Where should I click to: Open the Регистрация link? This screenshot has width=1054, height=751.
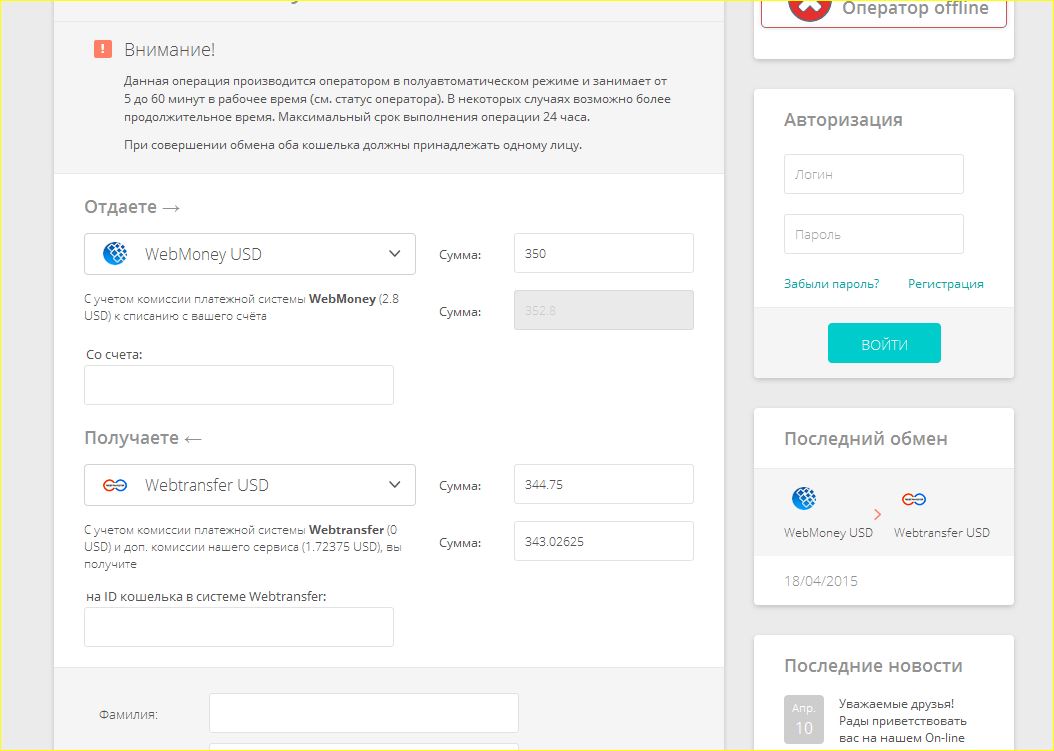(x=945, y=284)
